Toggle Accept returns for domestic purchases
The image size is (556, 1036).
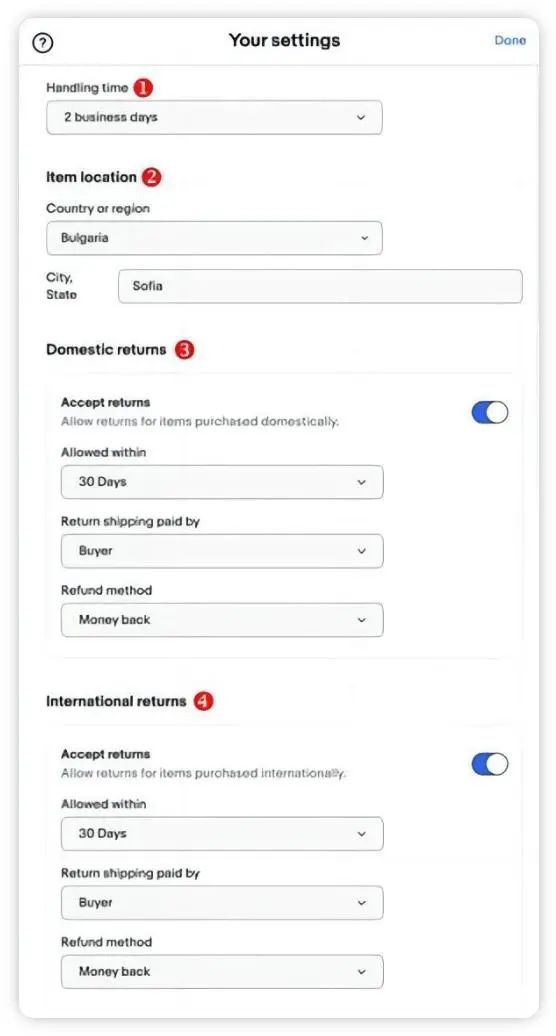tap(489, 412)
